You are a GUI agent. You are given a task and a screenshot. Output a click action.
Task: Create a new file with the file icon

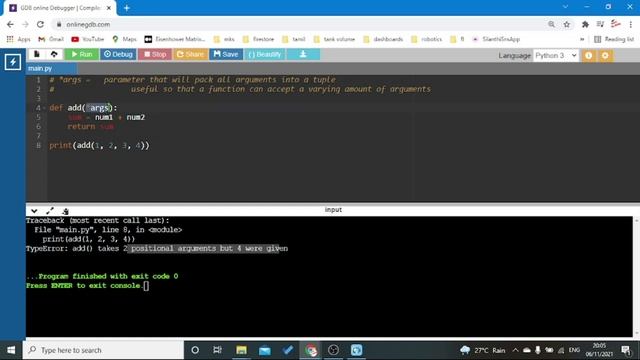pyautogui.click(x=37, y=54)
